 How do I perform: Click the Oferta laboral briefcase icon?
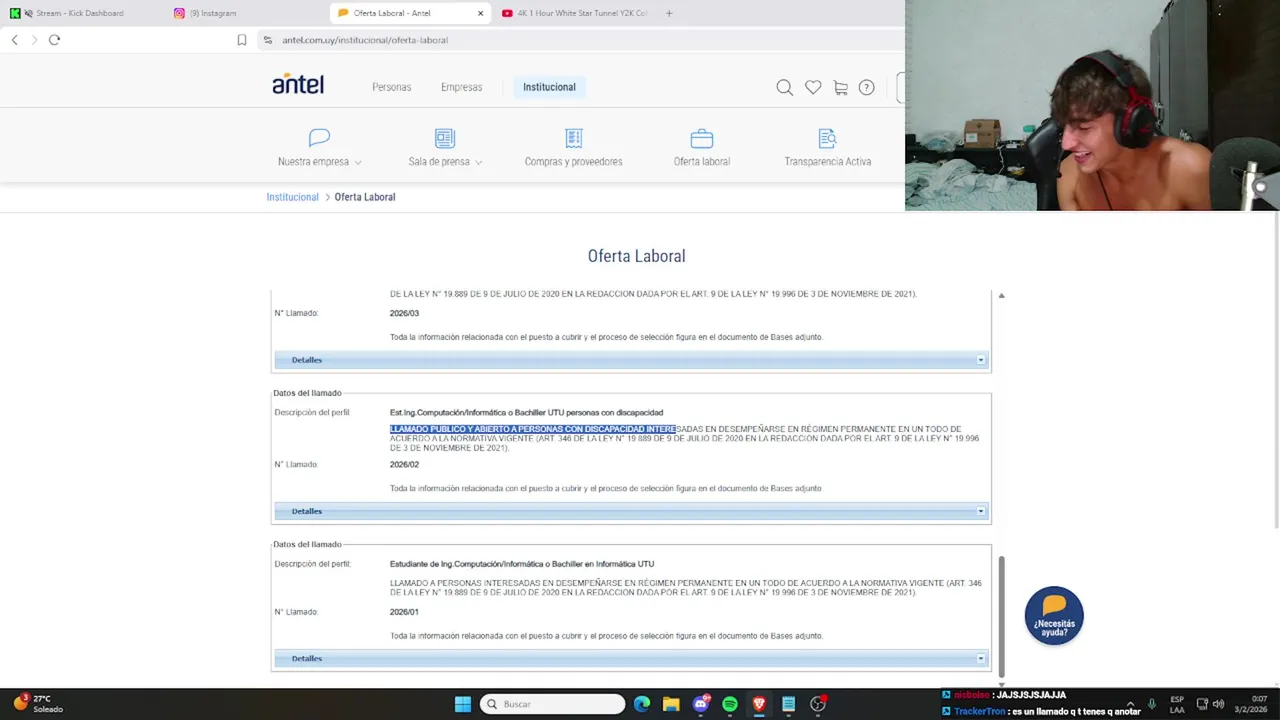tap(702, 138)
